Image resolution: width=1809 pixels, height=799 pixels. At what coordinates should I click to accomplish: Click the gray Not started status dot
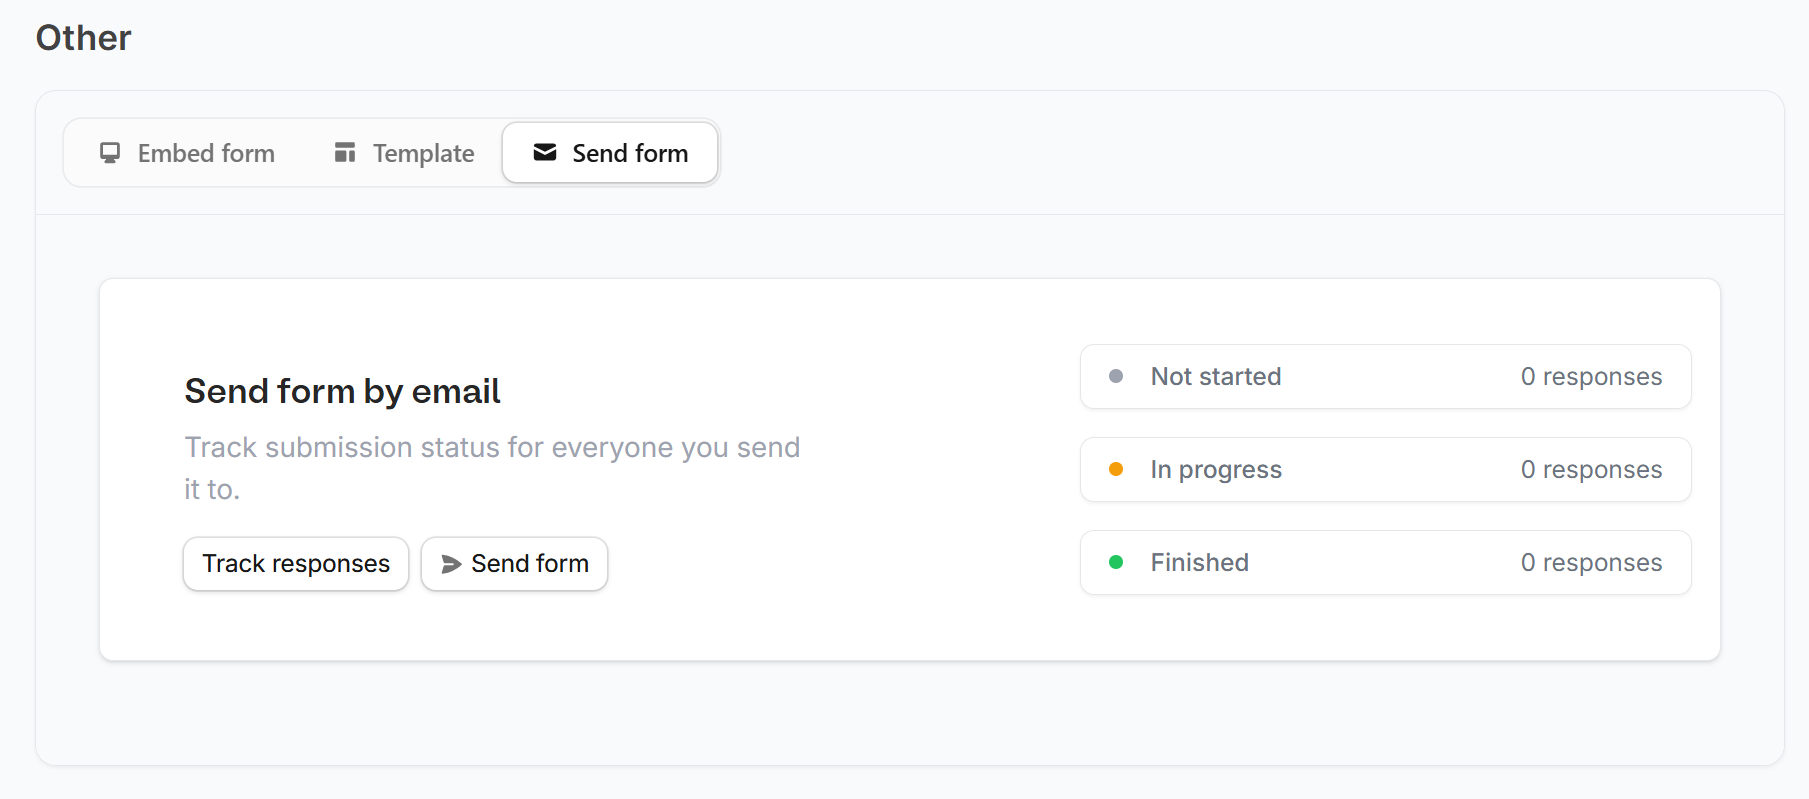coord(1116,376)
